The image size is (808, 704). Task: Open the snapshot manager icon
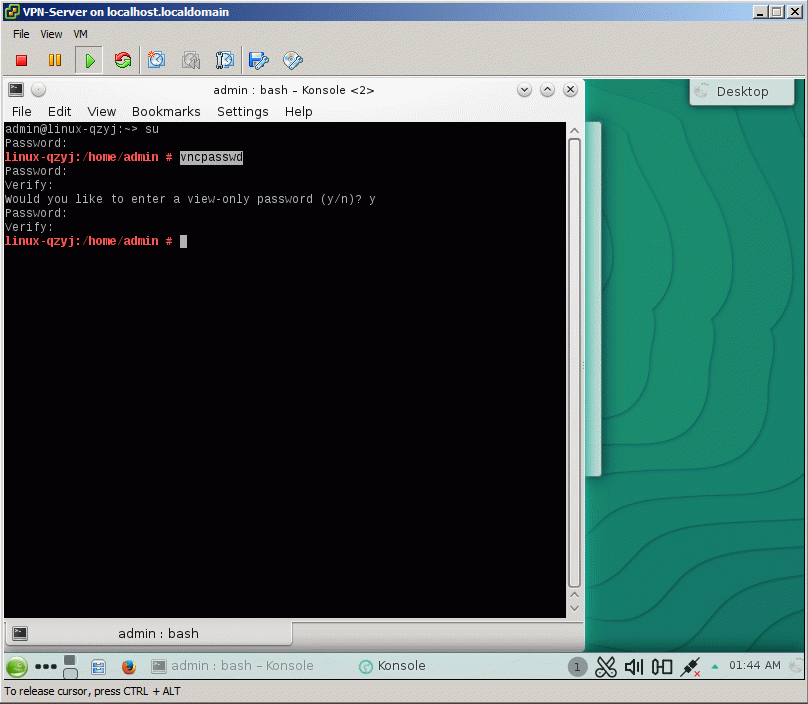[x=225, y=60]
